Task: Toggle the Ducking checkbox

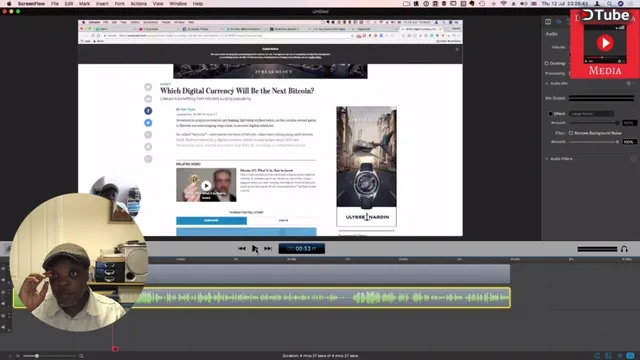Action: (547, 63)
